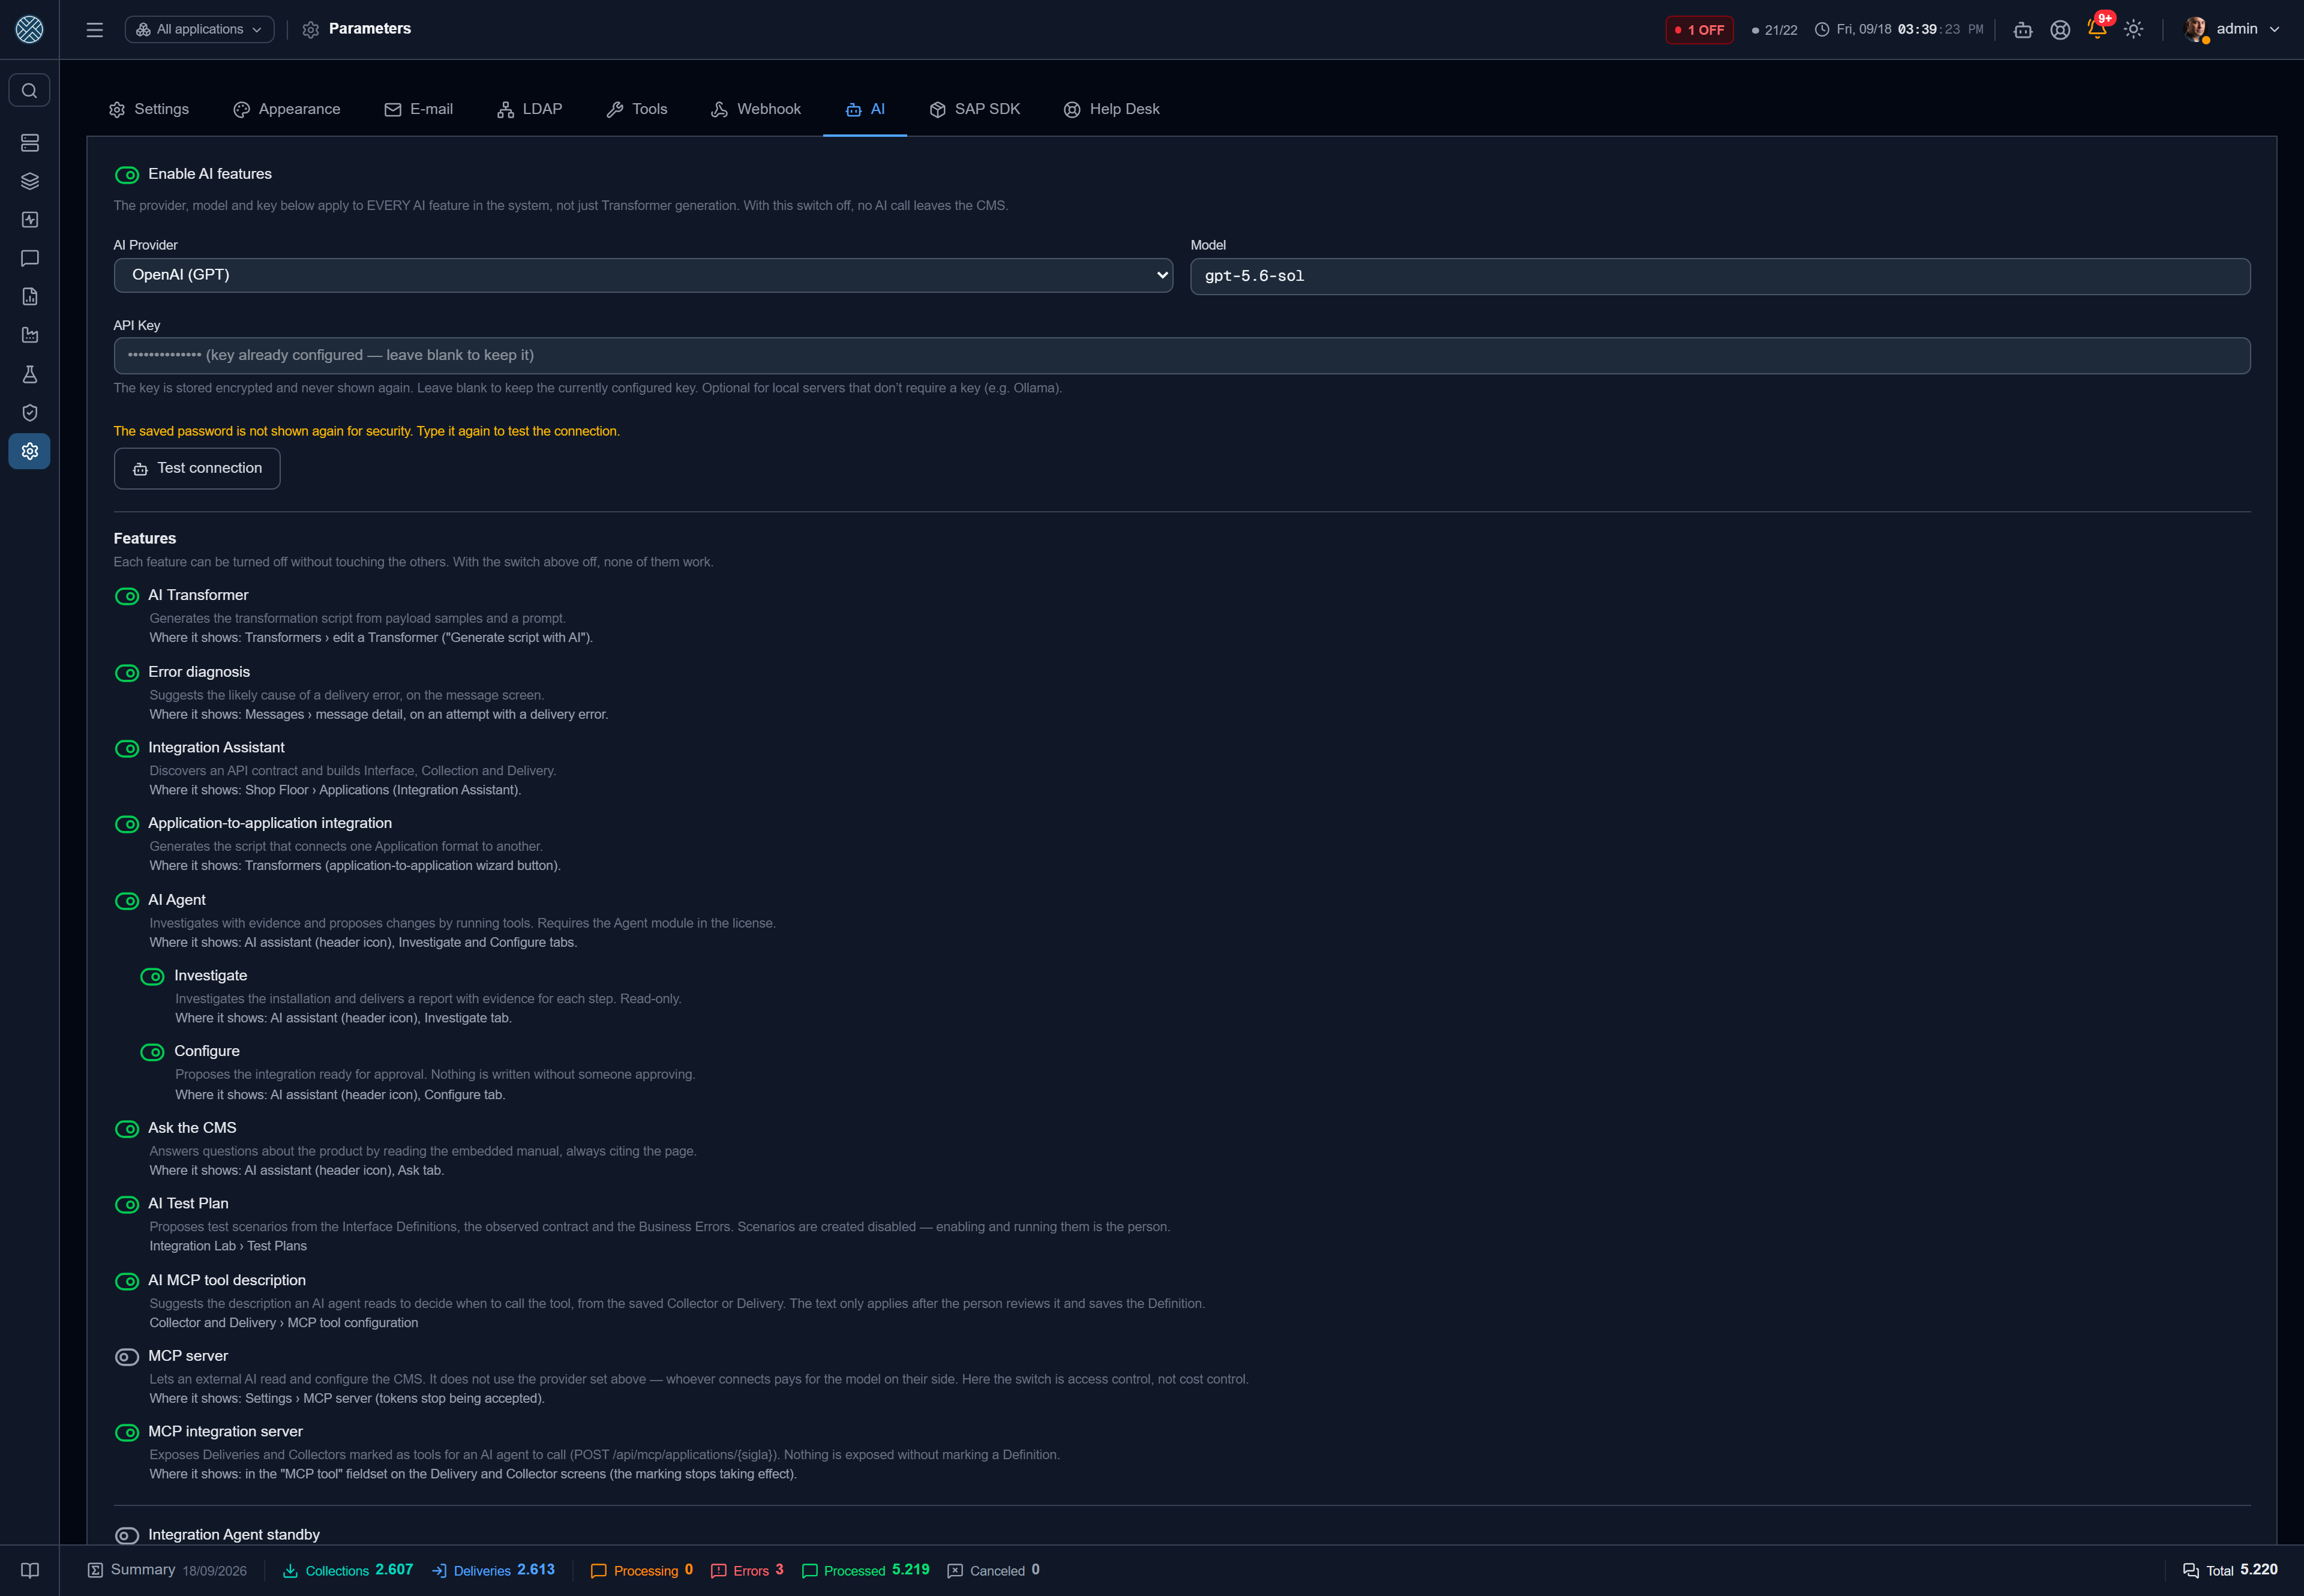This screenshot has width=2304, height=1596.
Task: Click the 1 OFF status badge
Action: [1699, 30]
